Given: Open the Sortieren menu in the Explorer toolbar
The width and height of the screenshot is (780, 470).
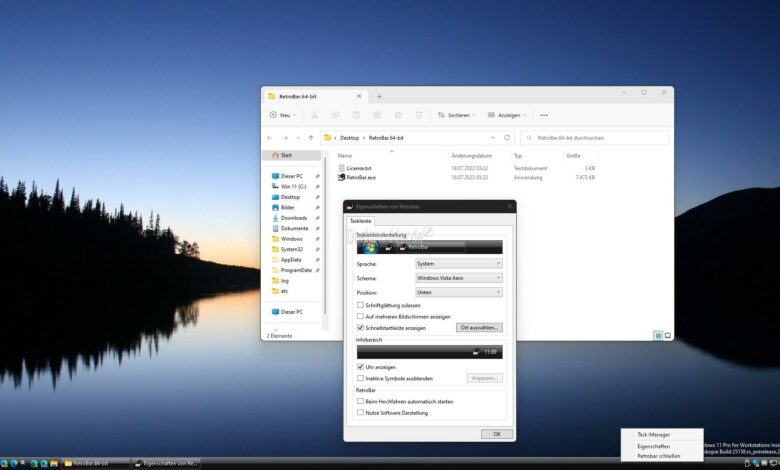Looking at the screenshot, I should pos(456,115).
